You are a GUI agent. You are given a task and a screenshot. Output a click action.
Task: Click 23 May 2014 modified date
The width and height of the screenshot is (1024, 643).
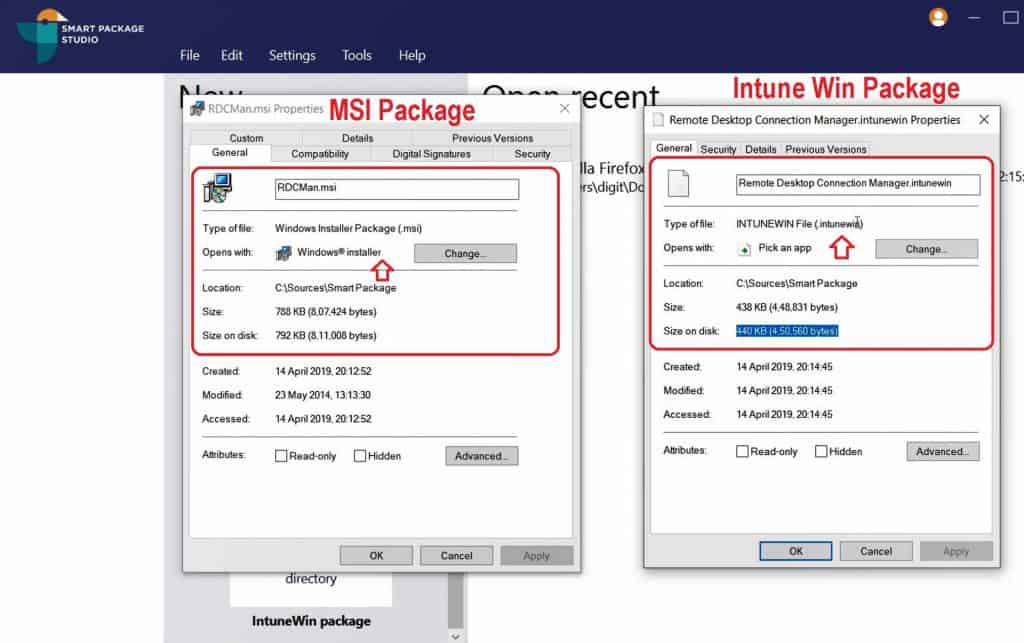(323, 395)
